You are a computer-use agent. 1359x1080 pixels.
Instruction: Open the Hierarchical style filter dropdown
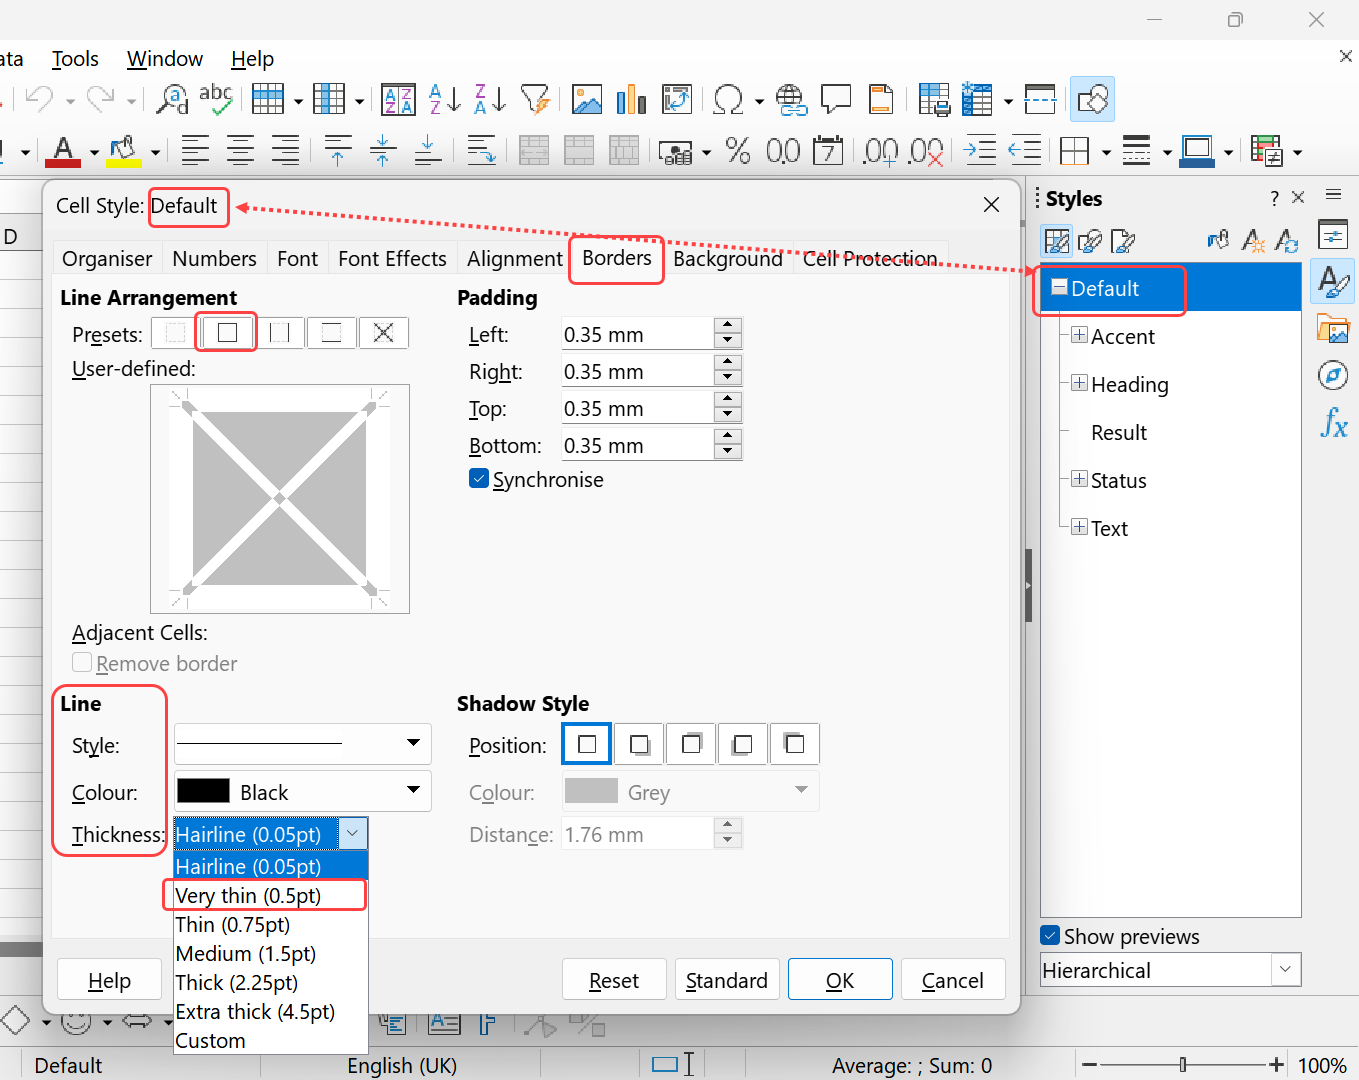(x=1171, y=969)
